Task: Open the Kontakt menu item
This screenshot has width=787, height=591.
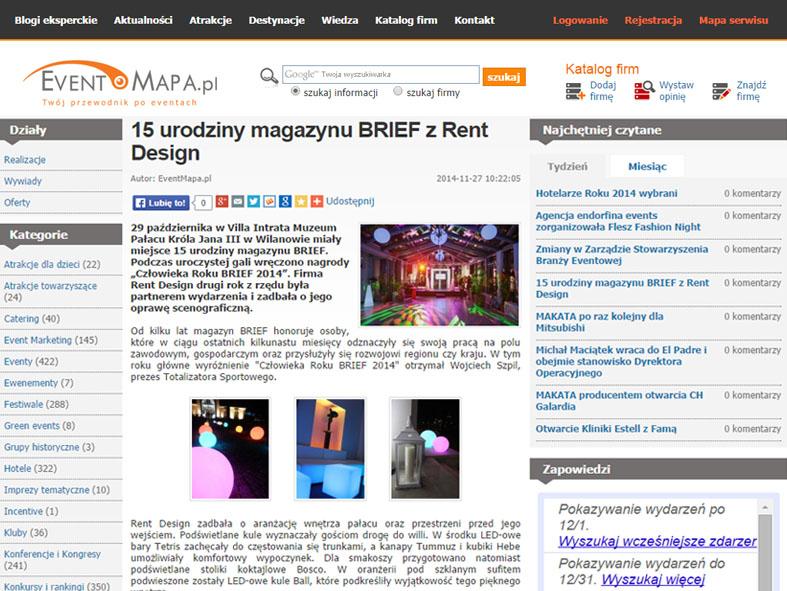Action: pyautogui.click(x=474, y=20)
